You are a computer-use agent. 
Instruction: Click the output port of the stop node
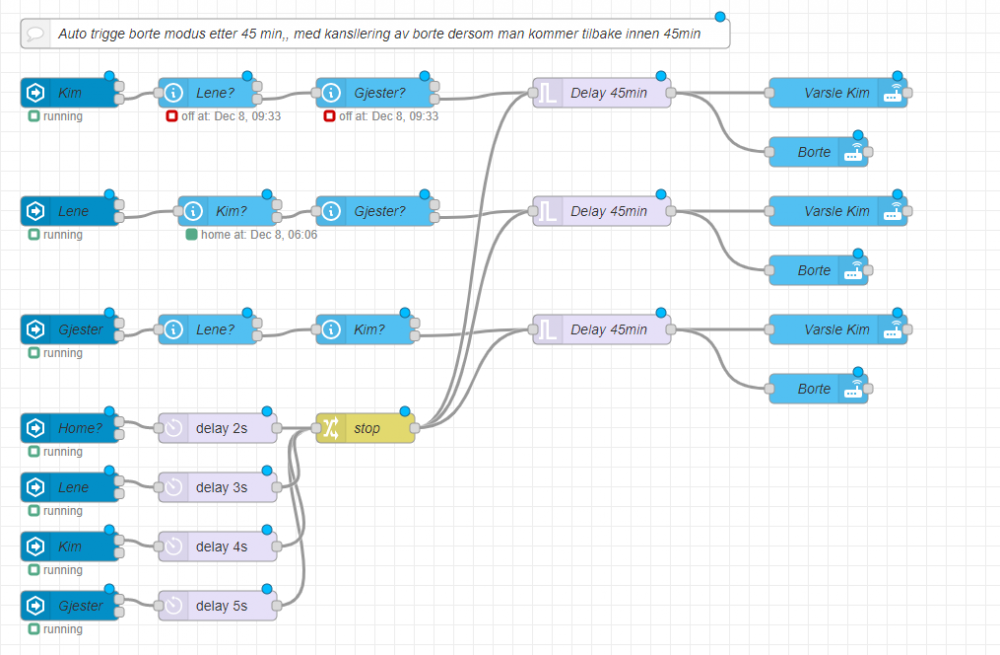pyautogui.click(x=414, y=429)
